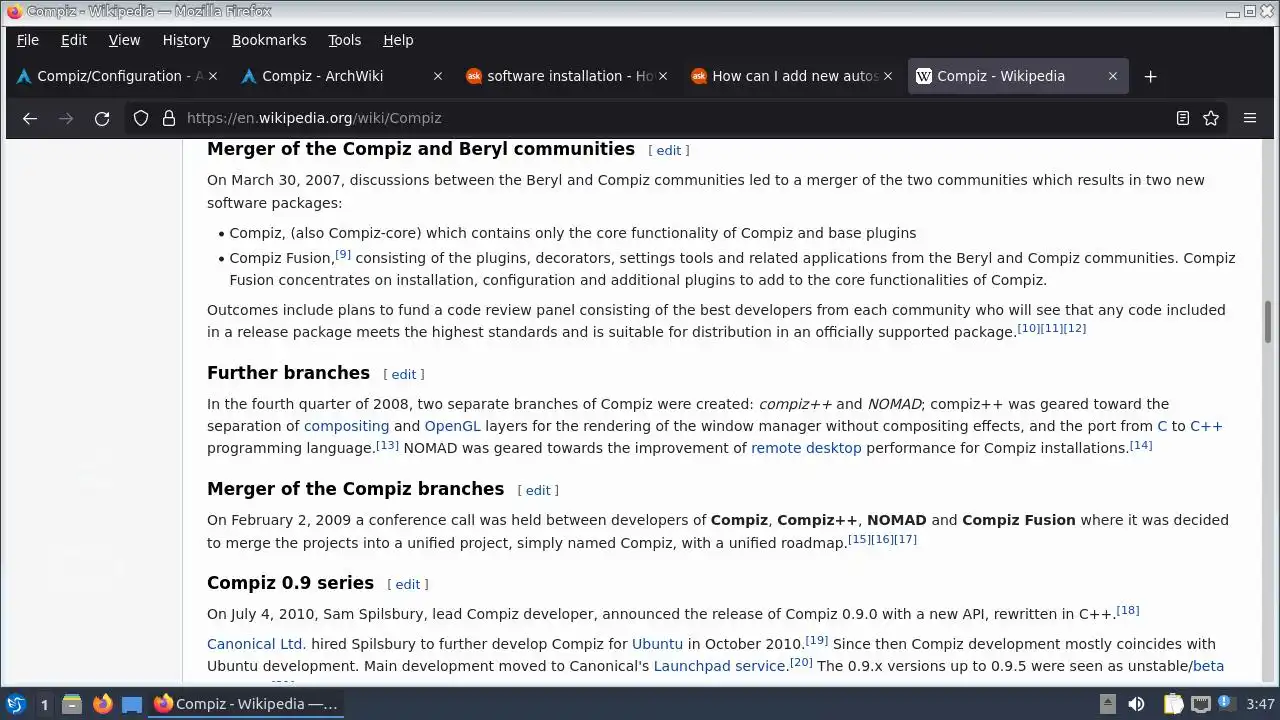Open the Launchpad service link
This screenshot has height=720, width=1280.
719,666
